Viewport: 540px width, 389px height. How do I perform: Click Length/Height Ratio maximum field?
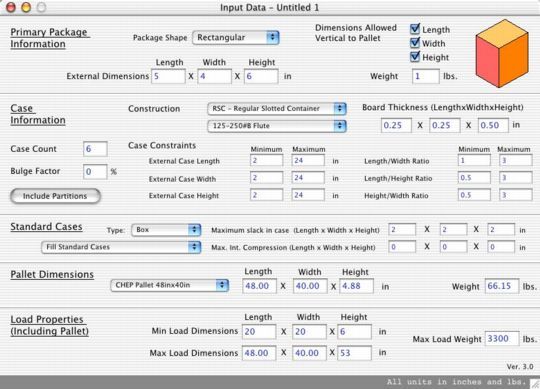coord(516,178)
